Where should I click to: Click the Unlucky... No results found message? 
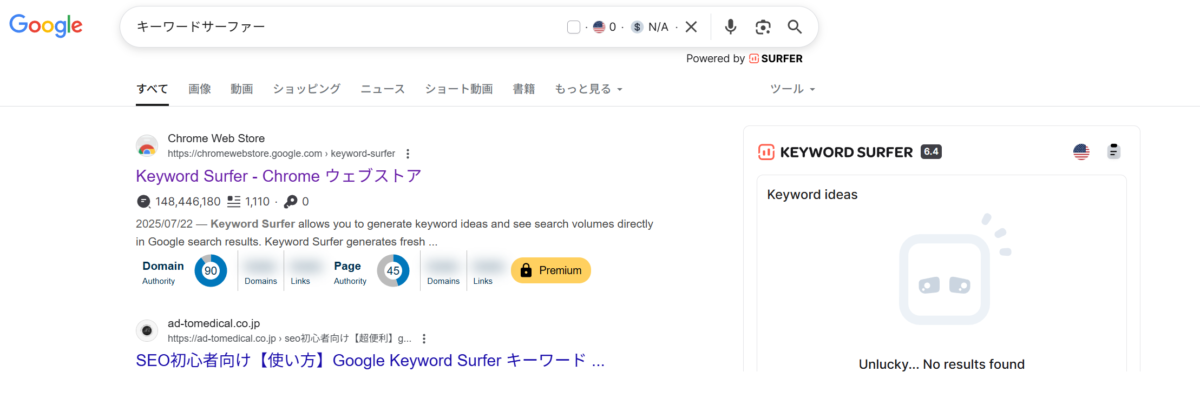(942, 364)
